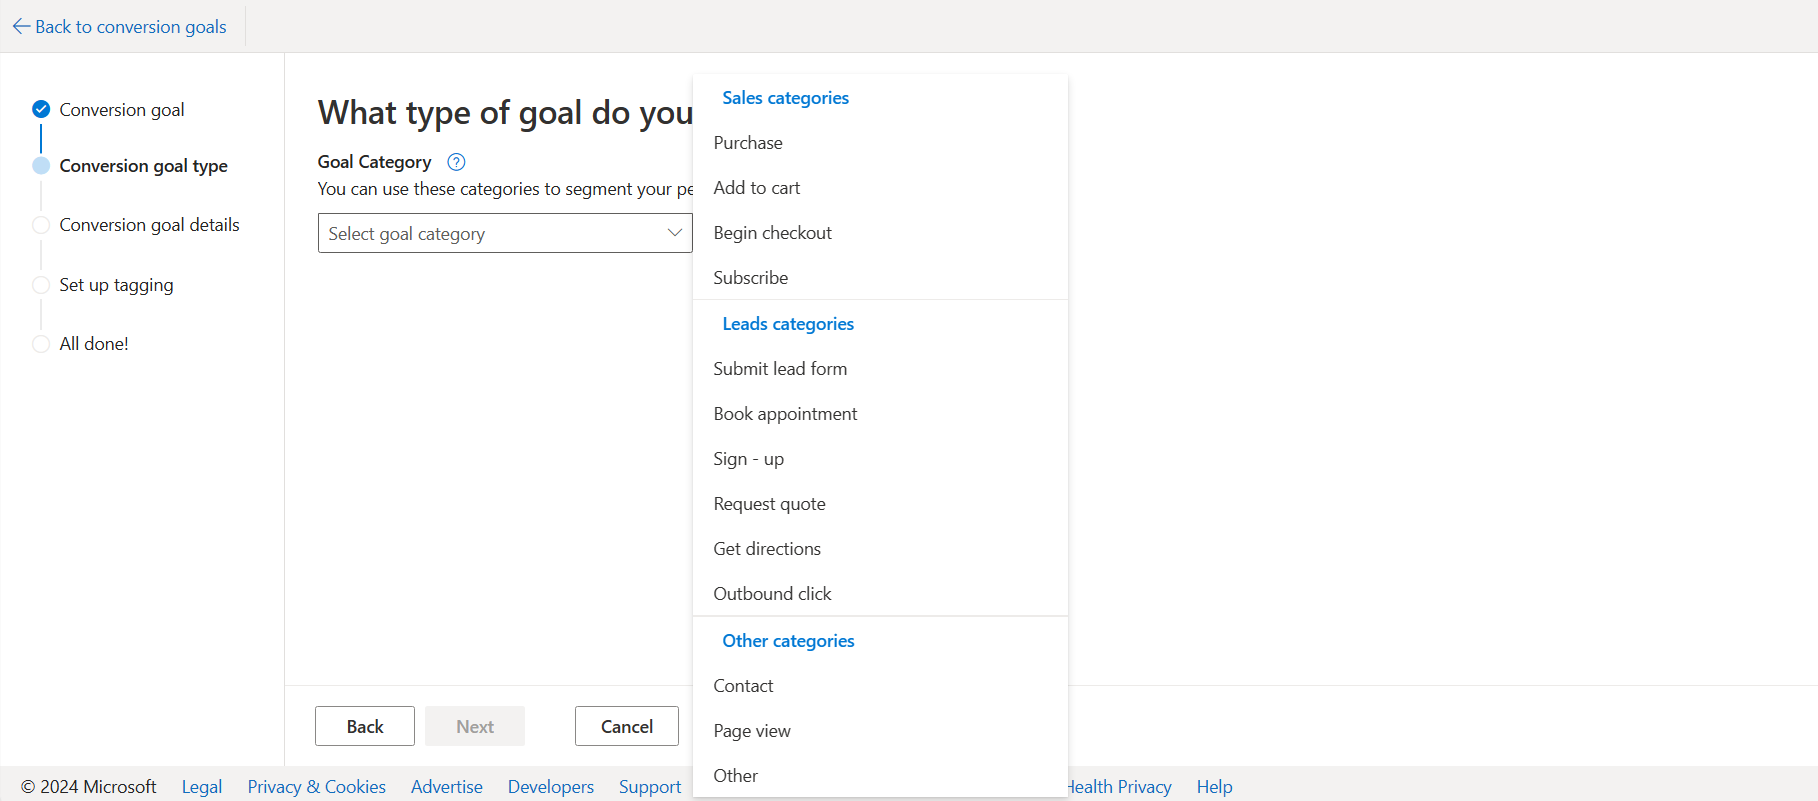Pick Outbound click category
The width and height of the screenshot is (1818, 801).
click(880, 594)
